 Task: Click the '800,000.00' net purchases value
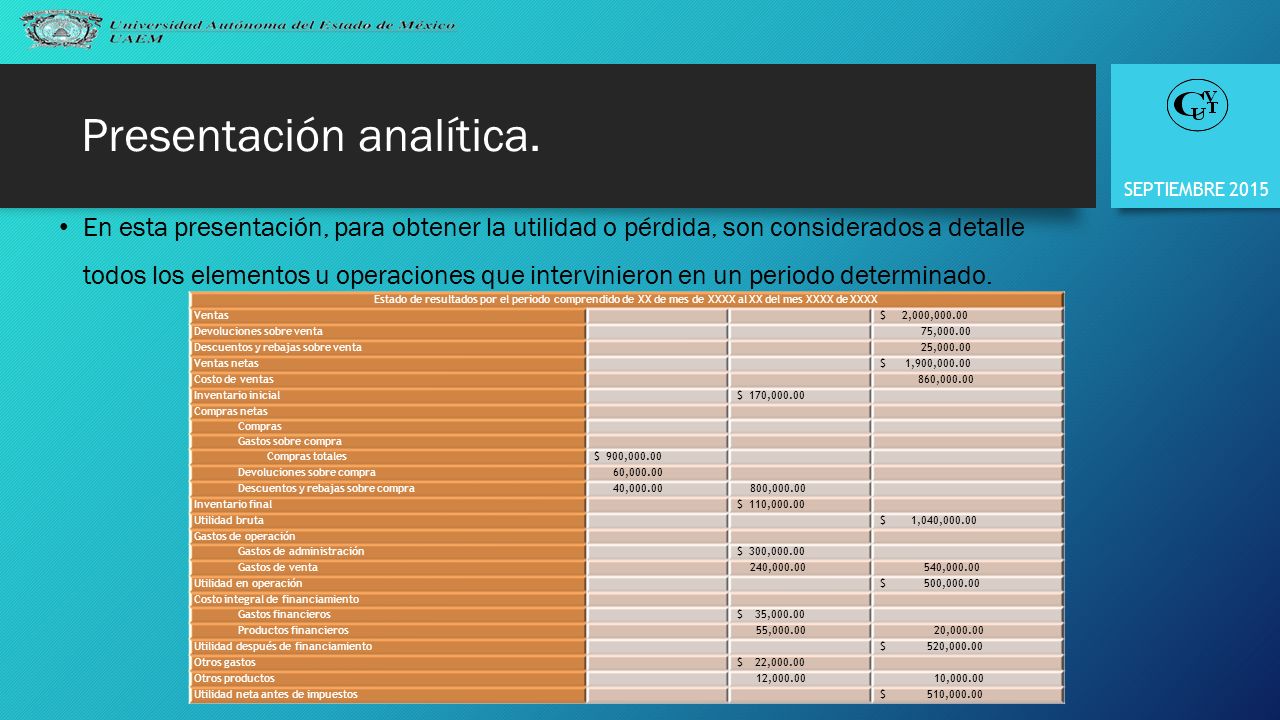coord(777,488)
